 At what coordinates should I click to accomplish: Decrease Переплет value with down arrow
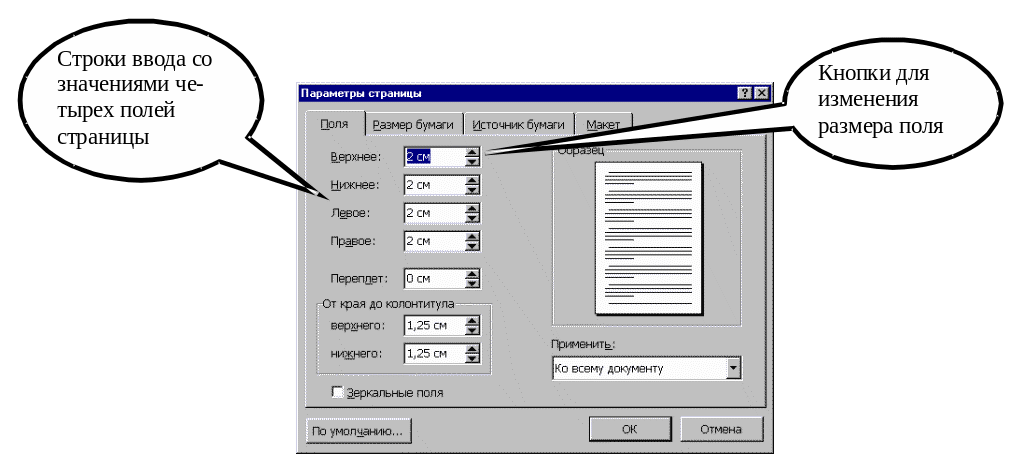473,284
